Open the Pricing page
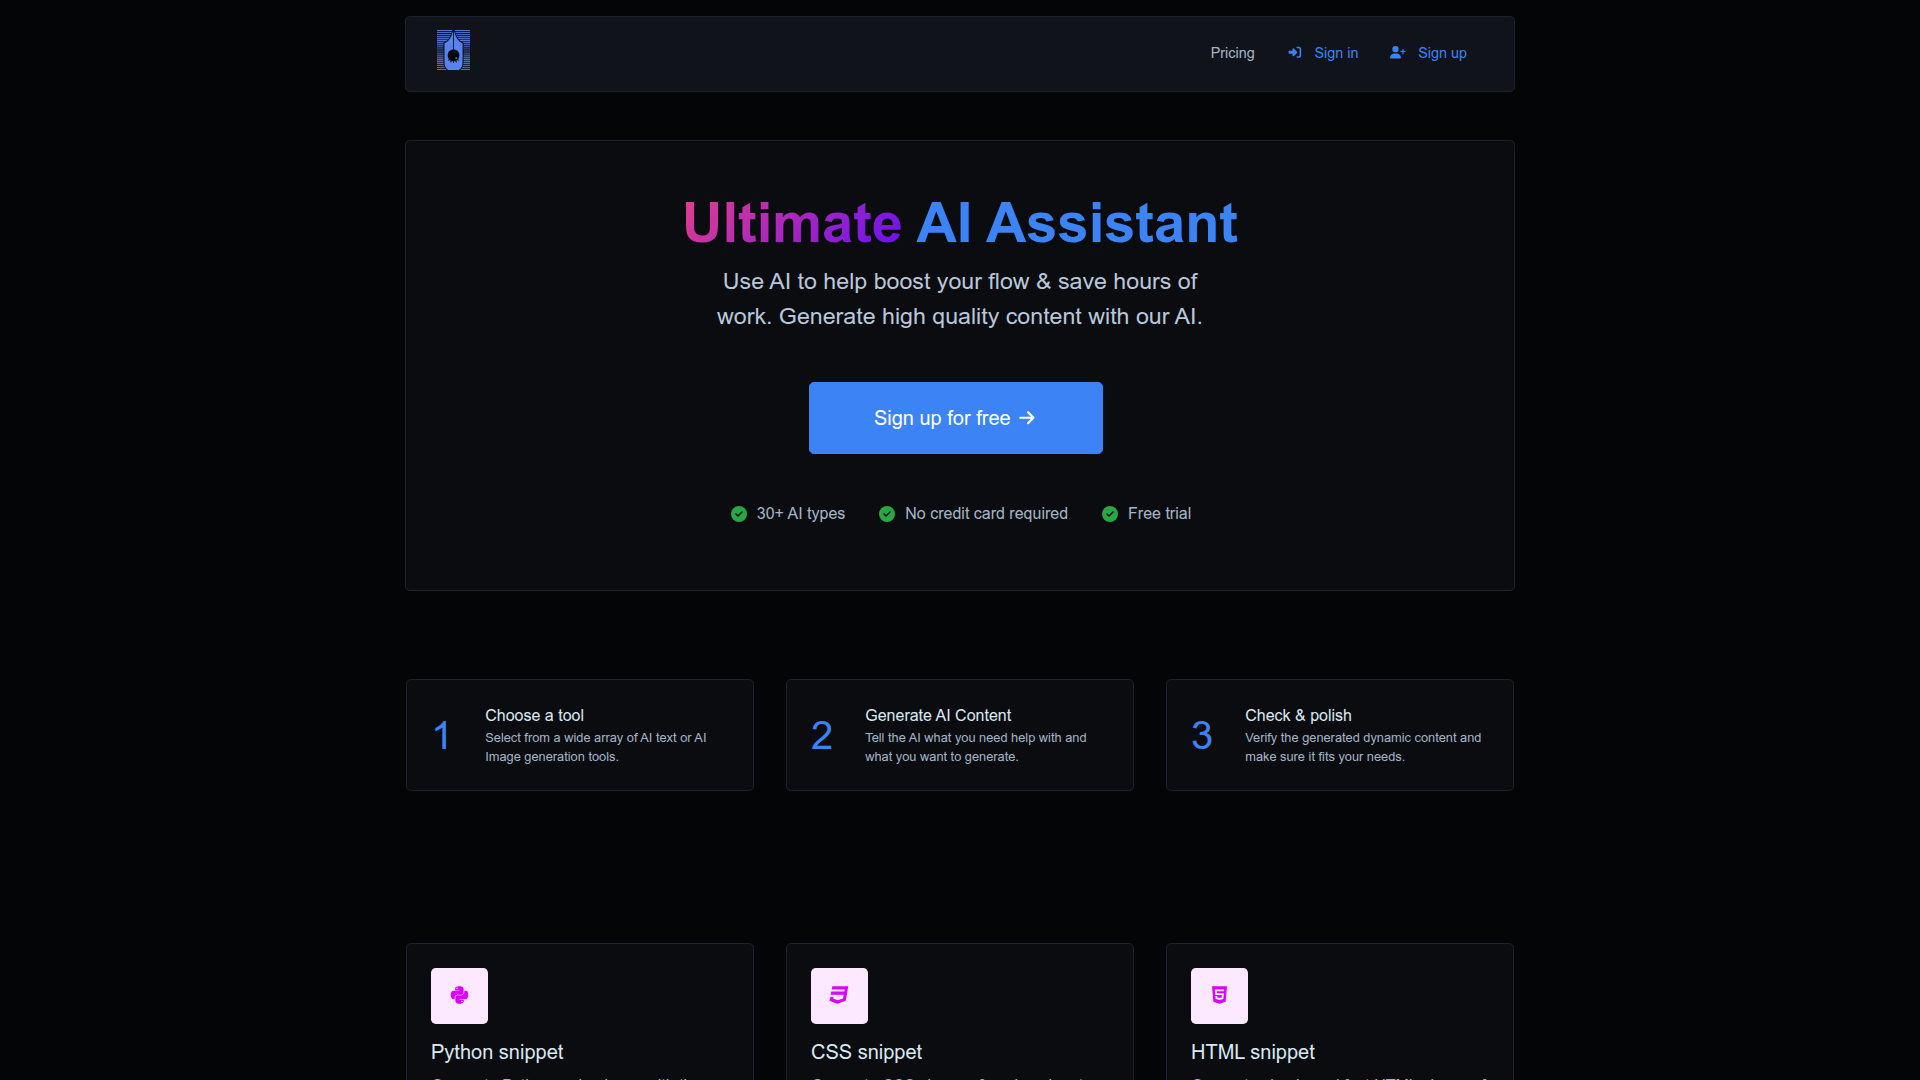This screenshot has width=1920, height=1080. click(1232, 53)
